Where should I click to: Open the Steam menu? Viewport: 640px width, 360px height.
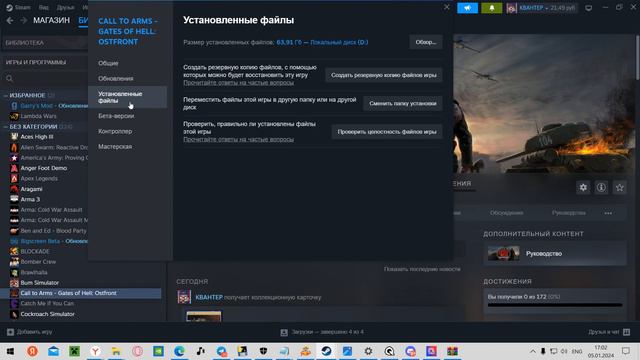(x=19, y=8)
